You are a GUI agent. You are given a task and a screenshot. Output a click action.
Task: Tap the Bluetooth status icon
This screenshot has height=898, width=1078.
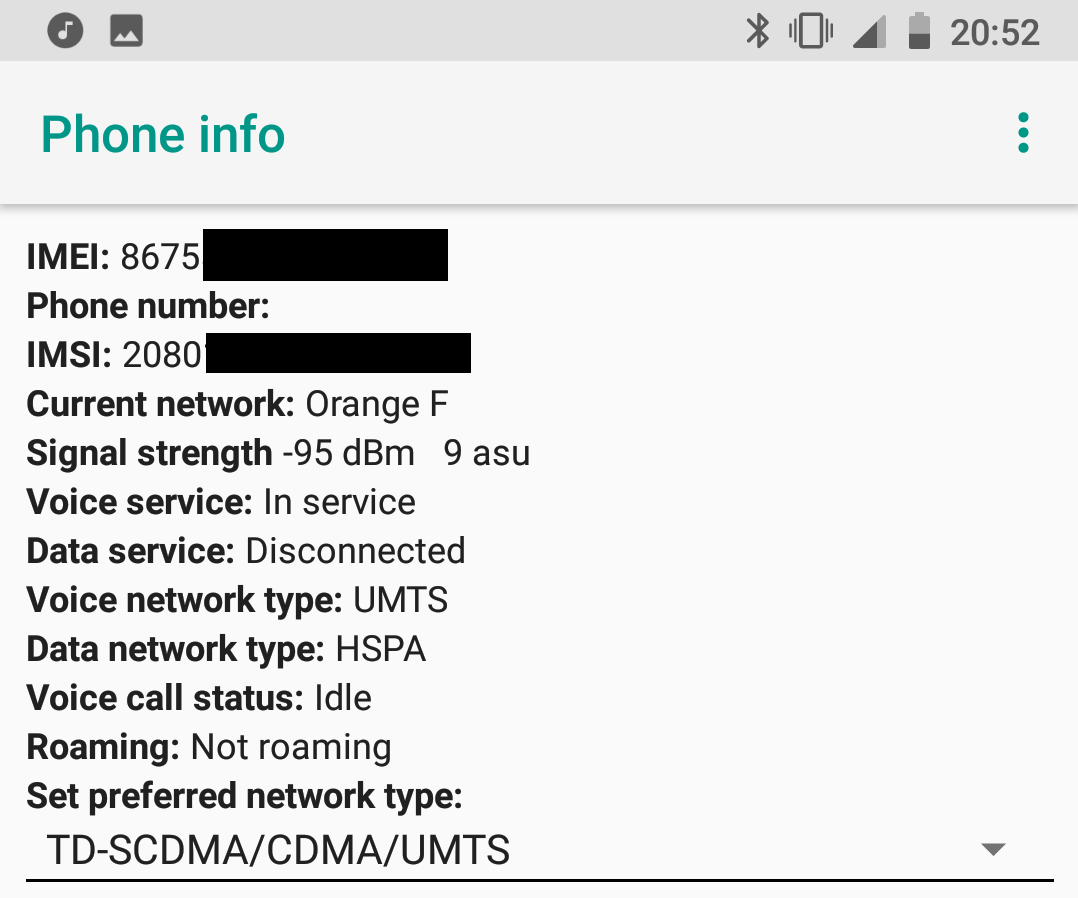click(x=758, y=32)
